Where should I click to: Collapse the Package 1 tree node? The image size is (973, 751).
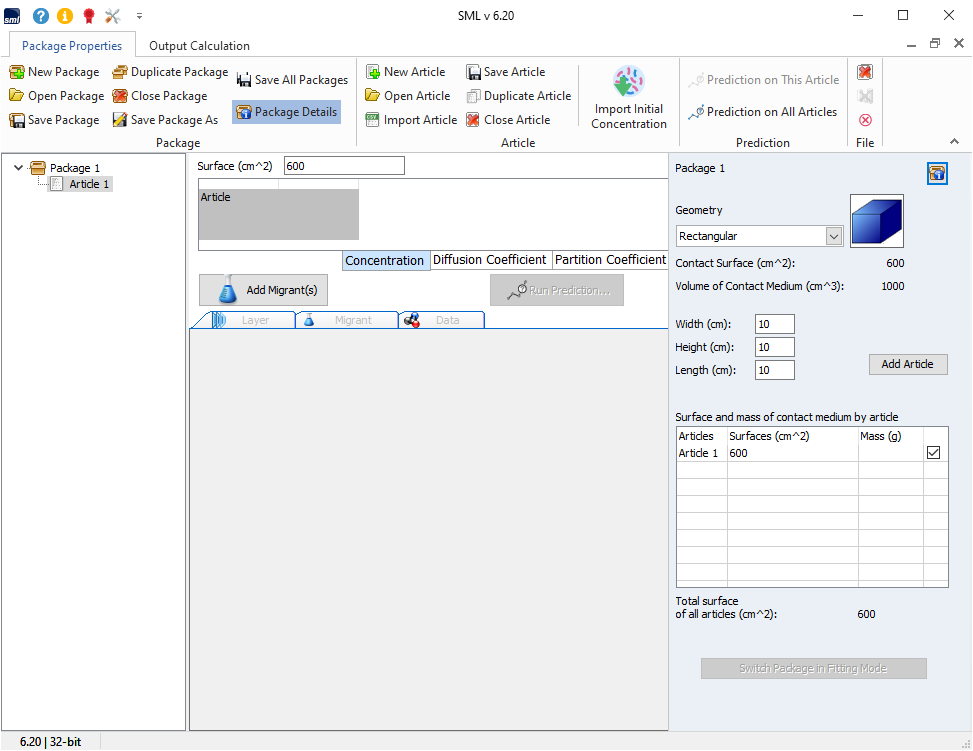19,168
